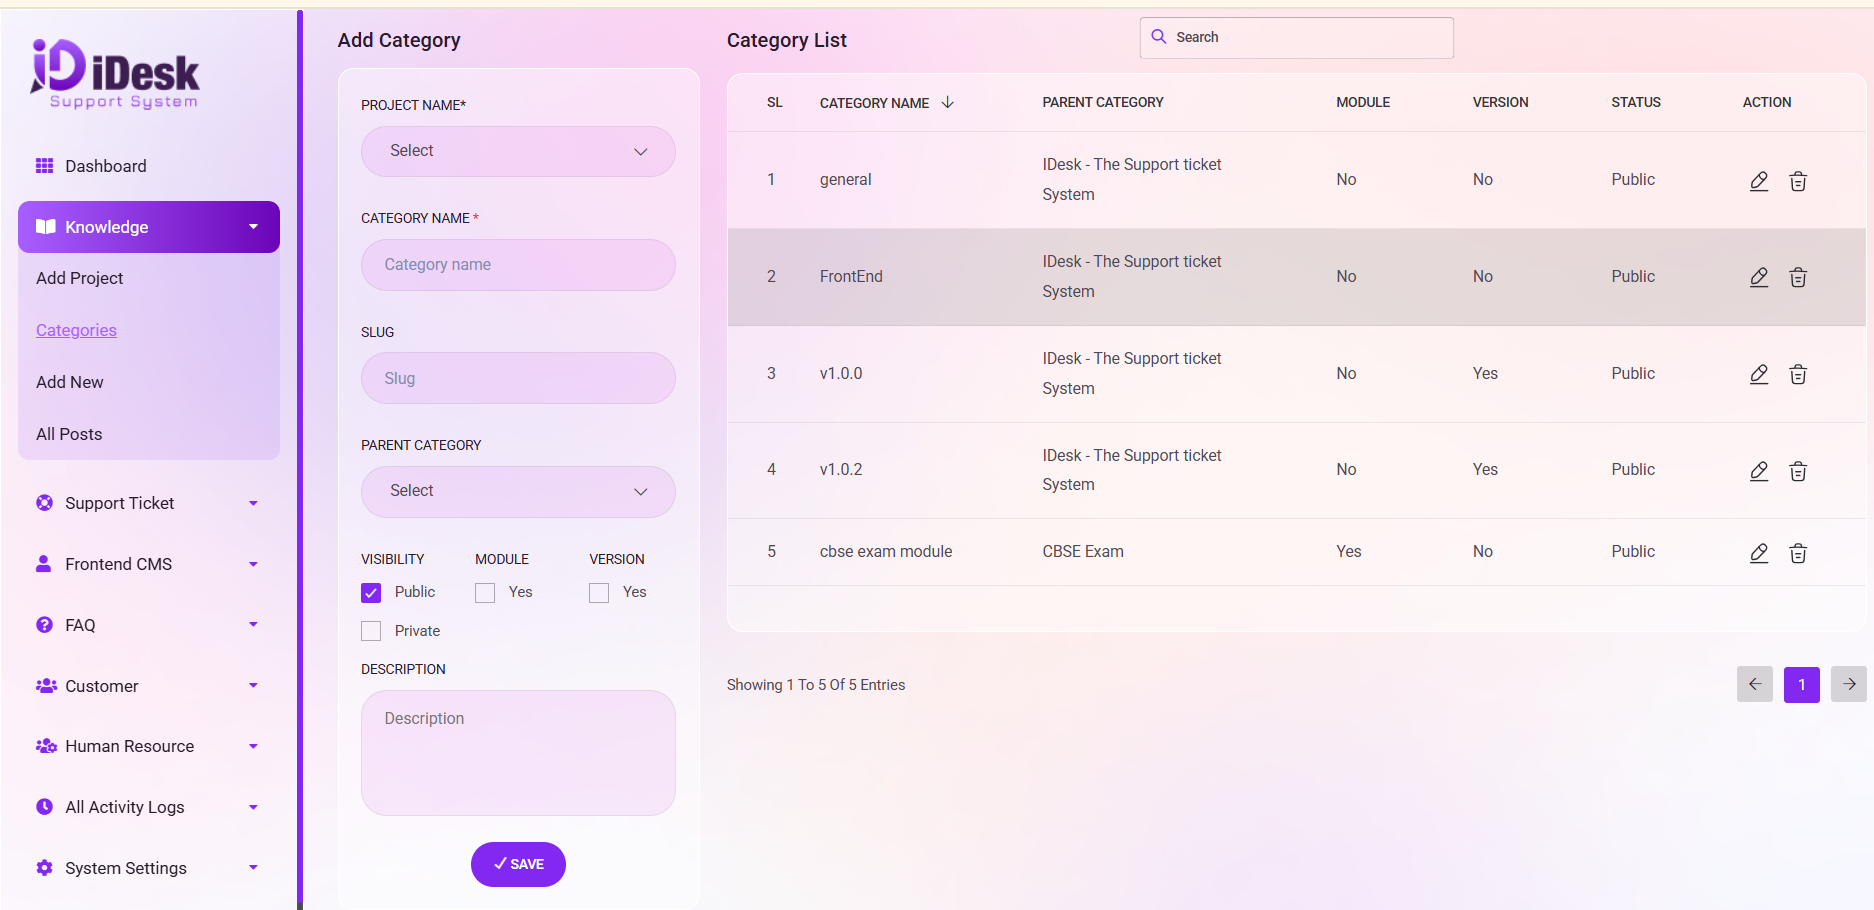Screen dimensions: 1874x910
Task: Click the Save button
Action: coord(518,864)
